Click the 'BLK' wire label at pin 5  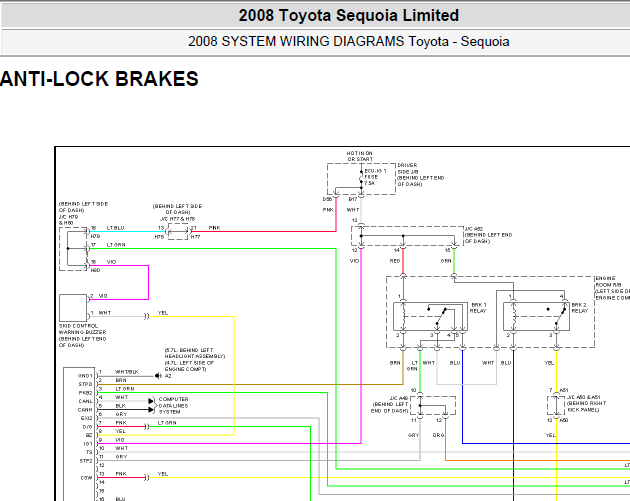121,406
